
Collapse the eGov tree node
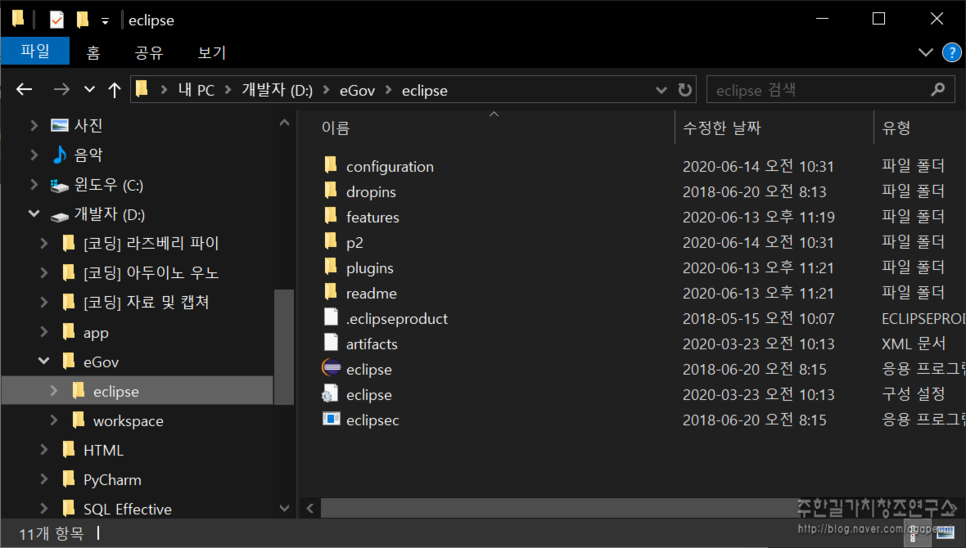(44, 361)
